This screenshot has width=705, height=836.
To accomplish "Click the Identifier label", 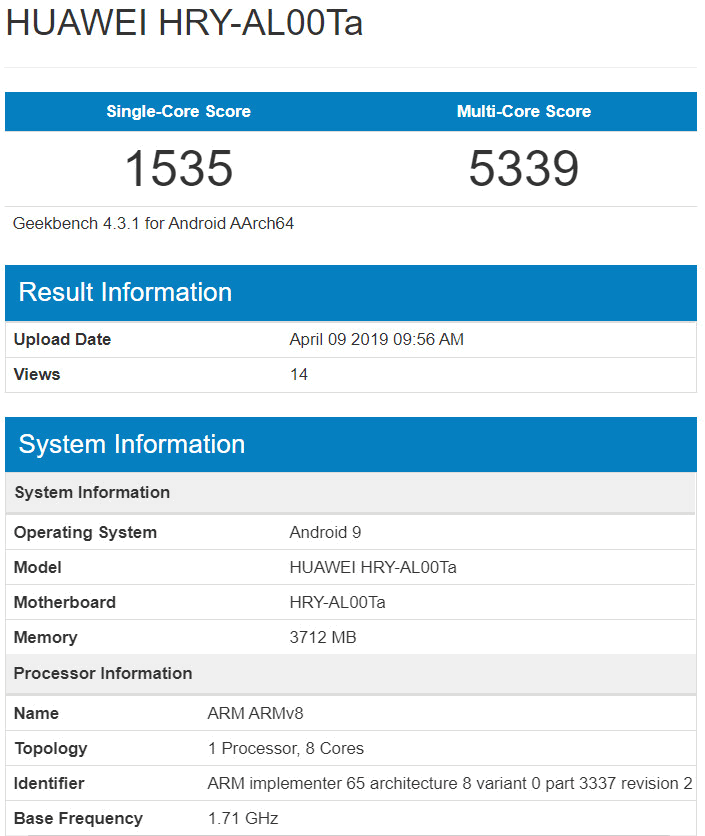I will coord(49,783).
